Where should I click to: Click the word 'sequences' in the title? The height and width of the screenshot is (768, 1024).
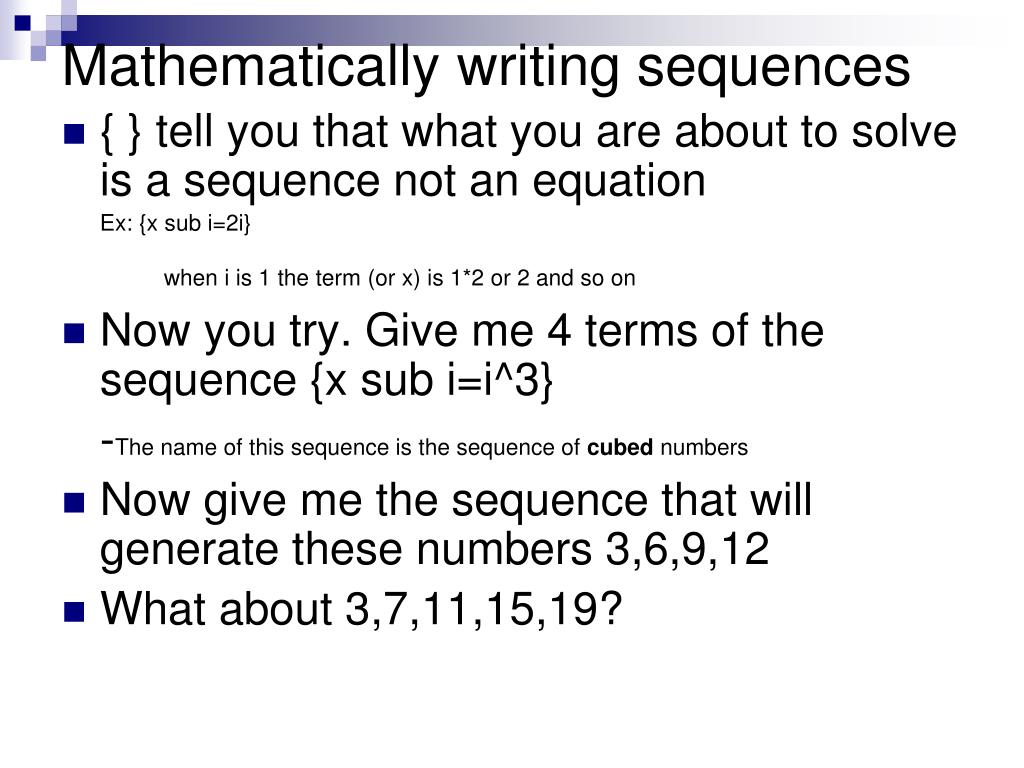(773, 68)
